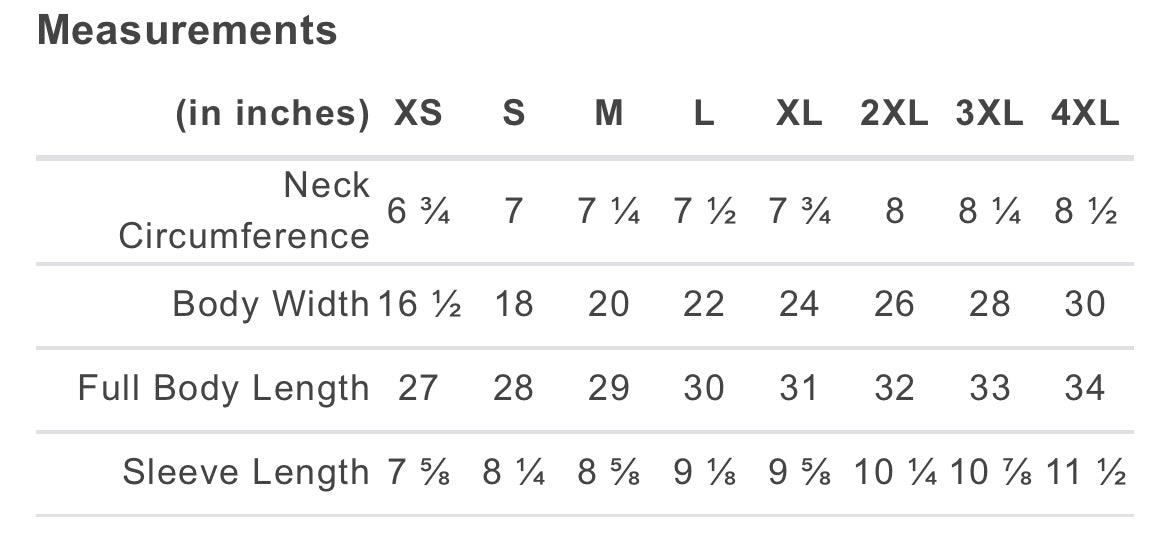Image resolution: width=1170 pixels, height=540 pixels.
Task: Select the M size column header
Action: pyautogui.click(x=608, y=114)
